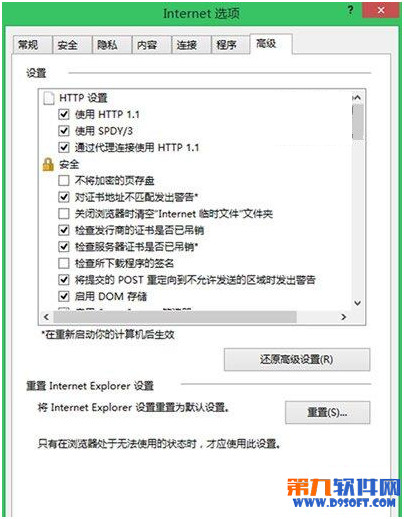Toggle 启用 DOM 存储 checkbox
This screenshot has height=519, width=404.
pyautogui.click(x=64, y=296)
